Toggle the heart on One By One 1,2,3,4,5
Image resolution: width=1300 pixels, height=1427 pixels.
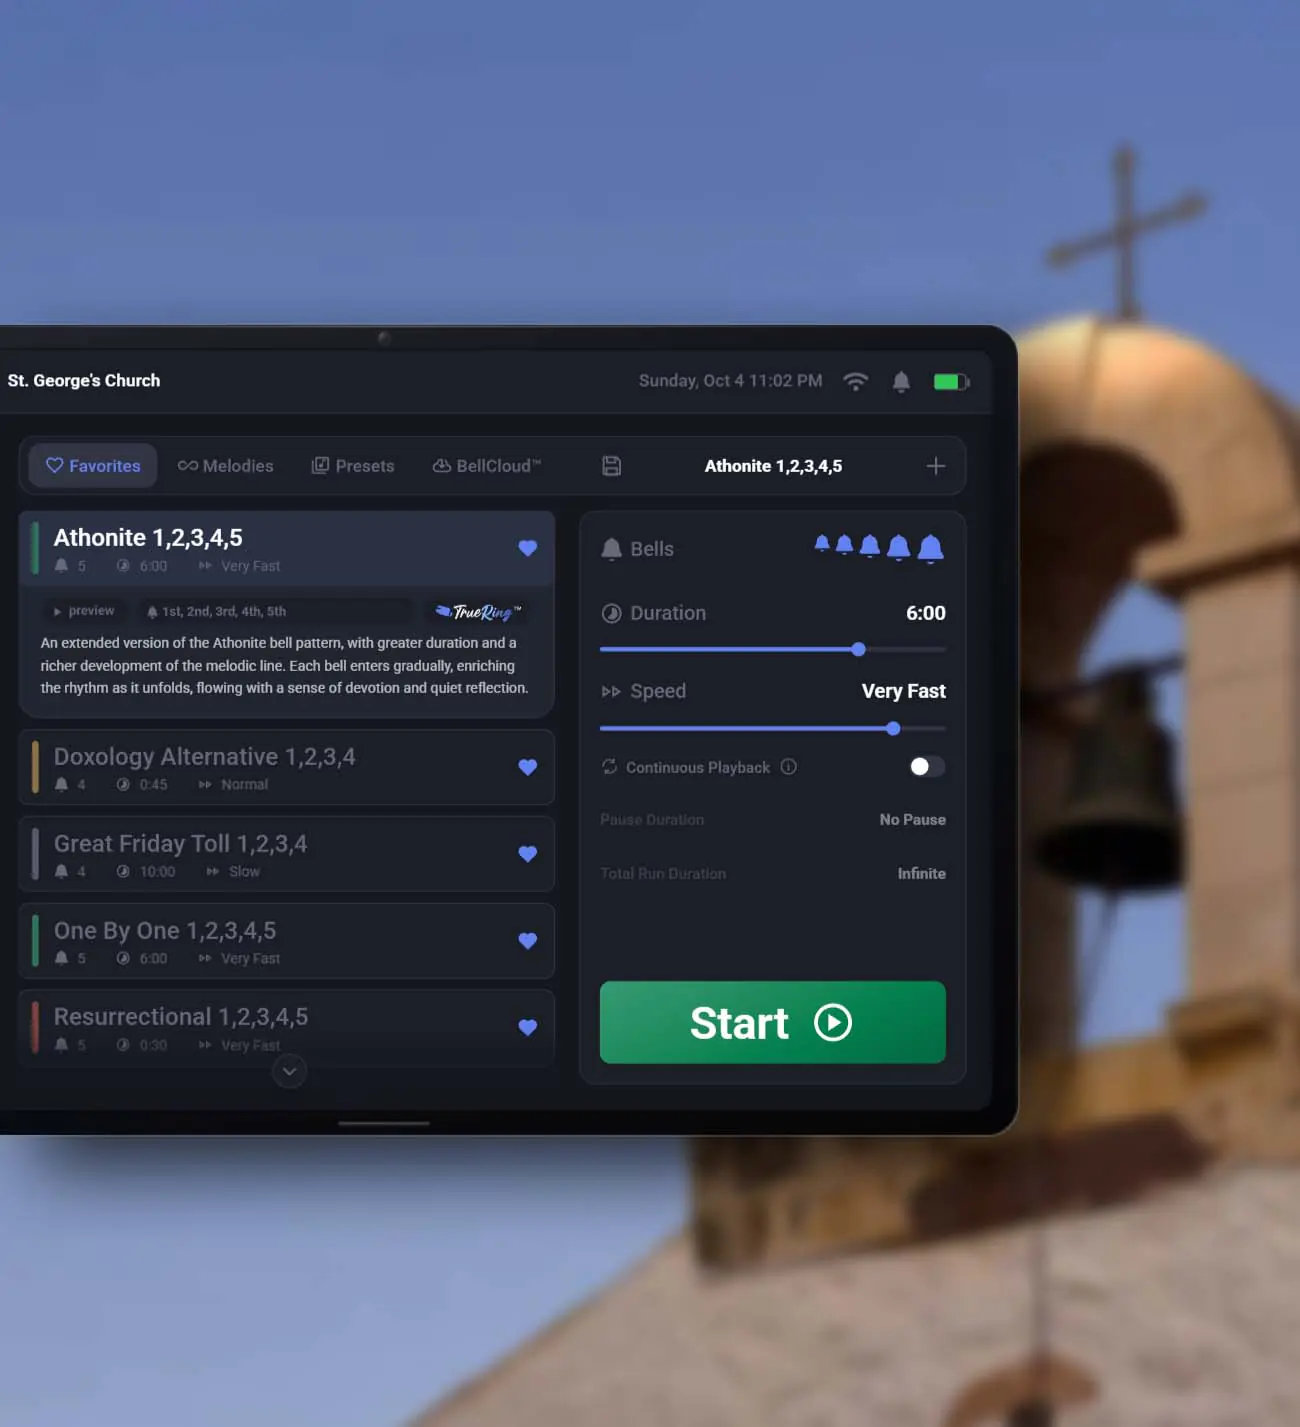pos(528,941)
